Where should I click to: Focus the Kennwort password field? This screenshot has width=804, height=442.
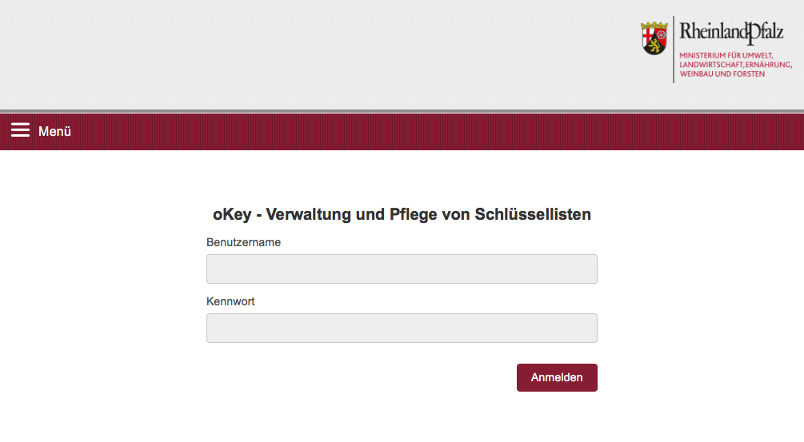click(401, 328)
